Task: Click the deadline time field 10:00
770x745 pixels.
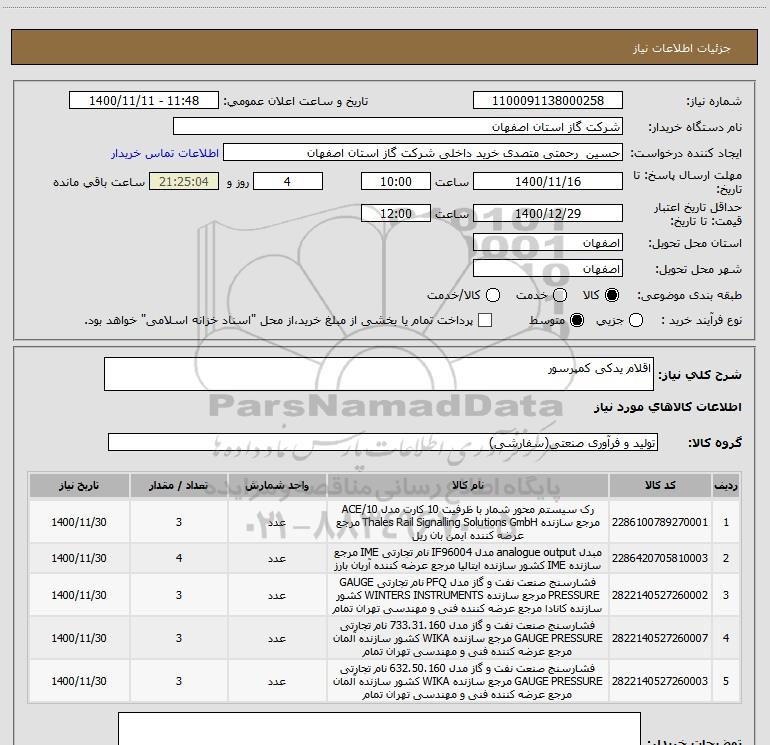Action: 396,181
